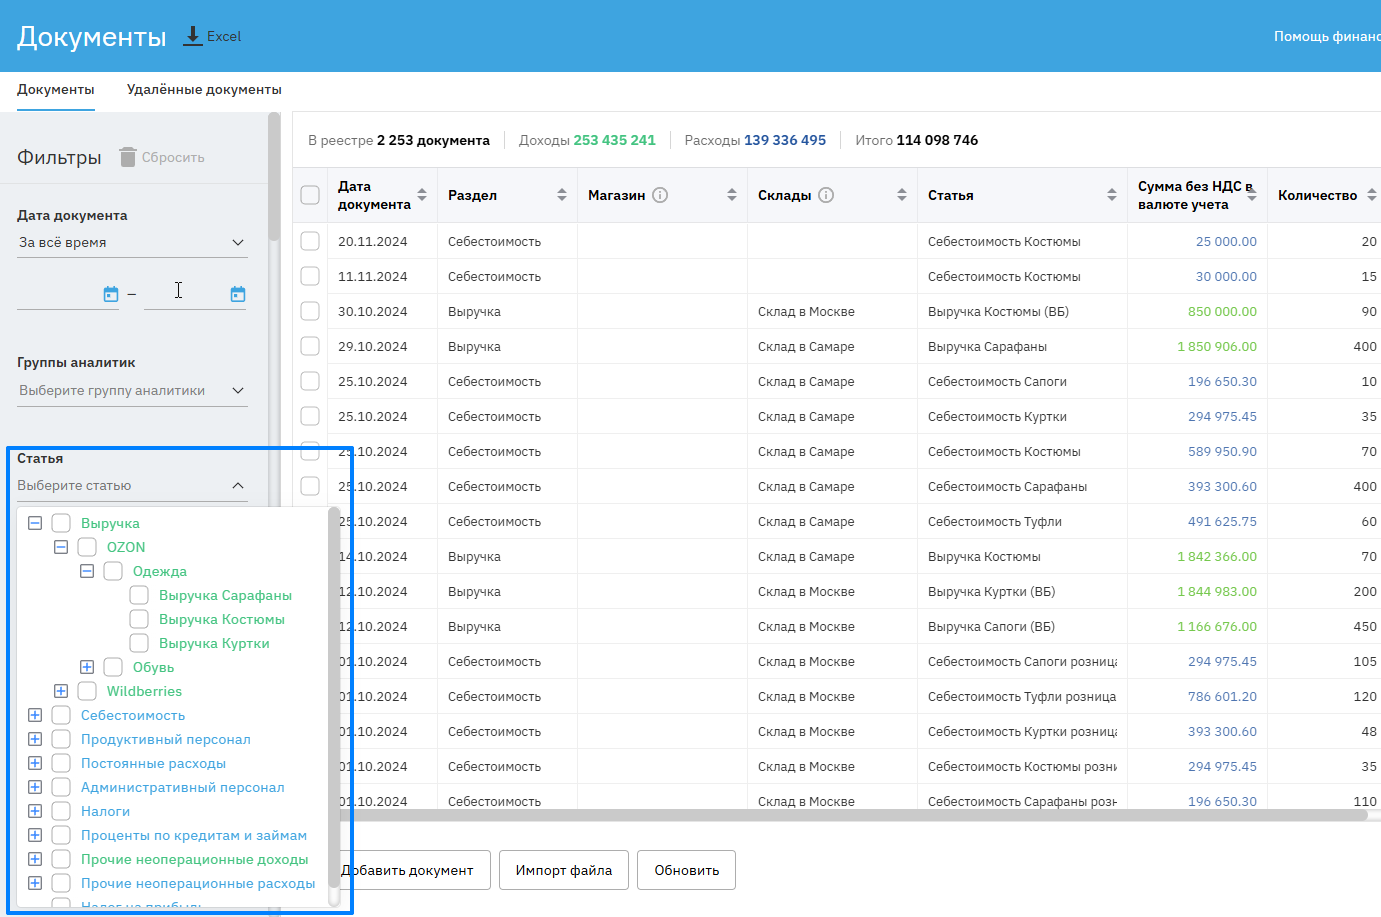This screenshot has height=917, width=1381.
Task: Sort by Дата документа column arrows
Action: click(x=422, y=195)
